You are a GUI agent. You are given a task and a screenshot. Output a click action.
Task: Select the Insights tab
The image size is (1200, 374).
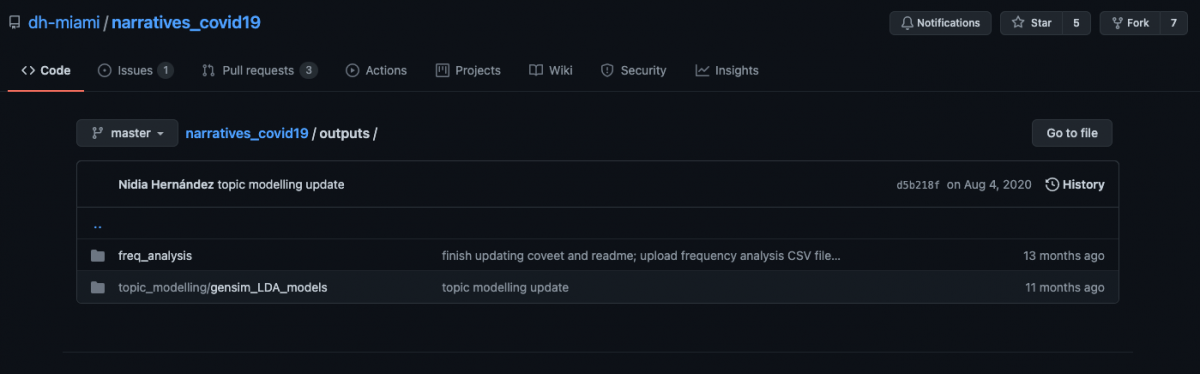pyautogui.click(x=727, y=71)
